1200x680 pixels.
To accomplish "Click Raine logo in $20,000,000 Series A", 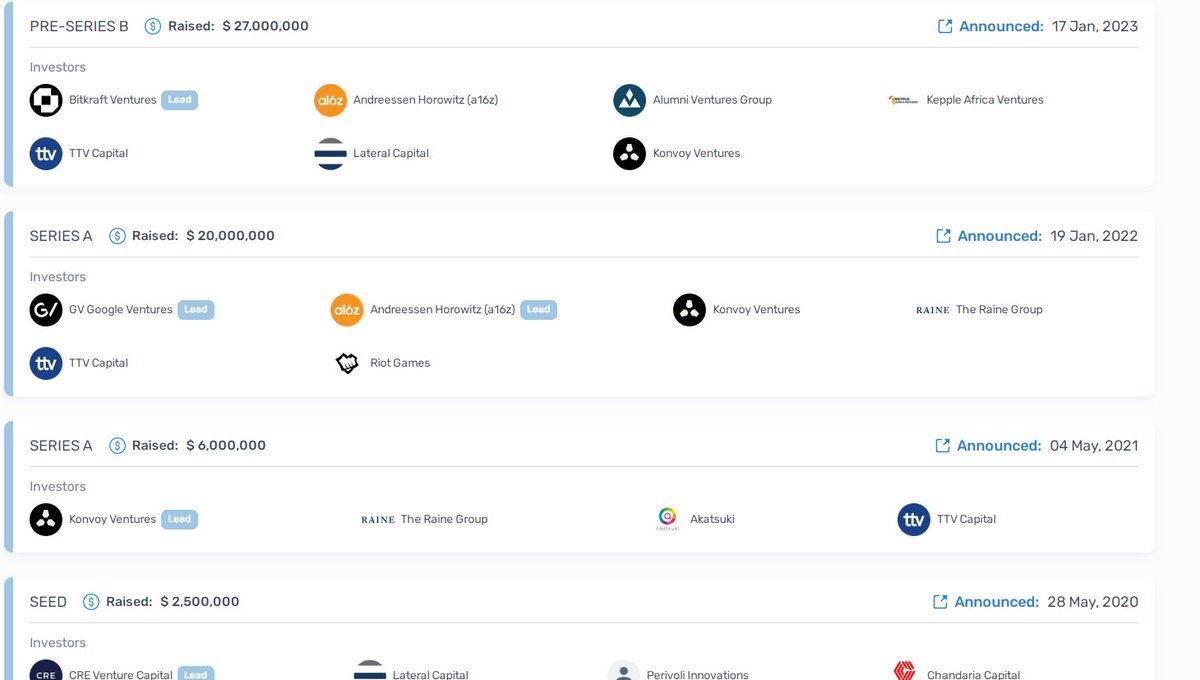I will (x=932, y=310).
